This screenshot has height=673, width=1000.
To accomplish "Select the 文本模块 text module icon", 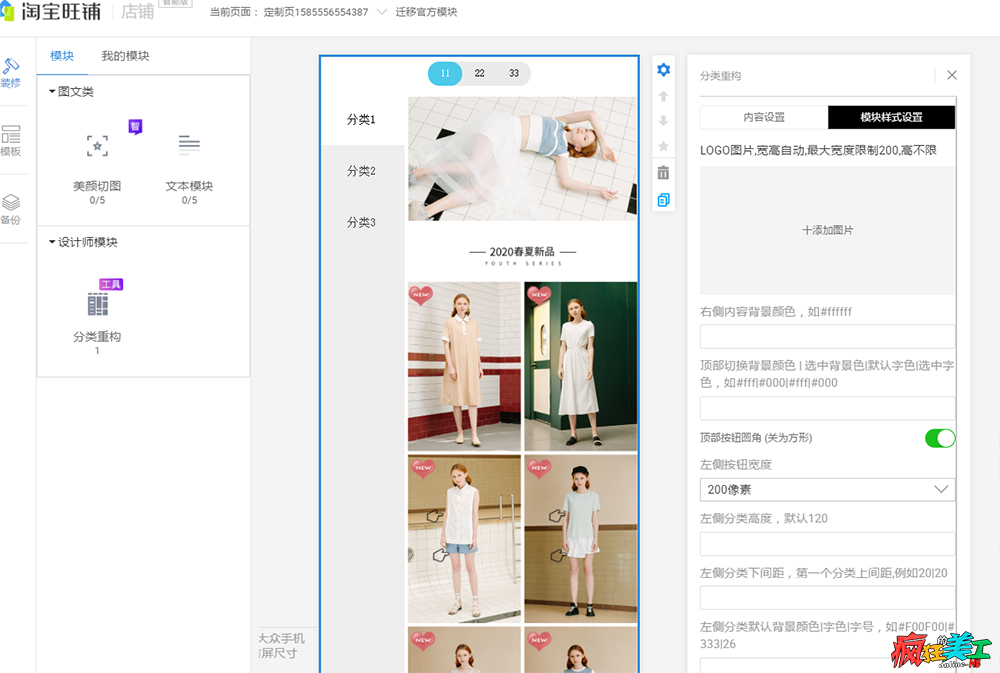I will [x=189, y=145].
